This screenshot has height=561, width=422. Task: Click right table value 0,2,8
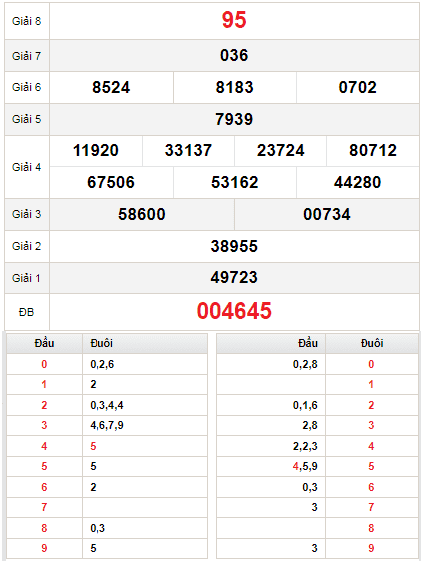(305, 364)
